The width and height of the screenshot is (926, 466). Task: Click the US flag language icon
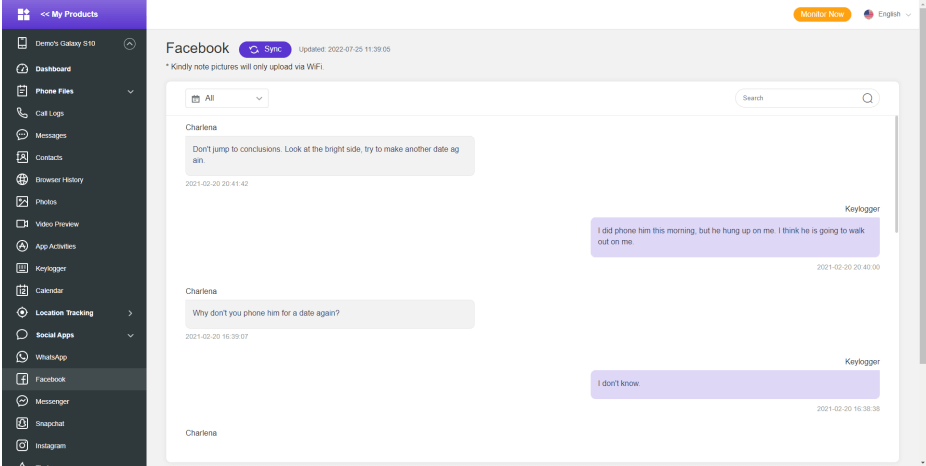tap(869, 14)
